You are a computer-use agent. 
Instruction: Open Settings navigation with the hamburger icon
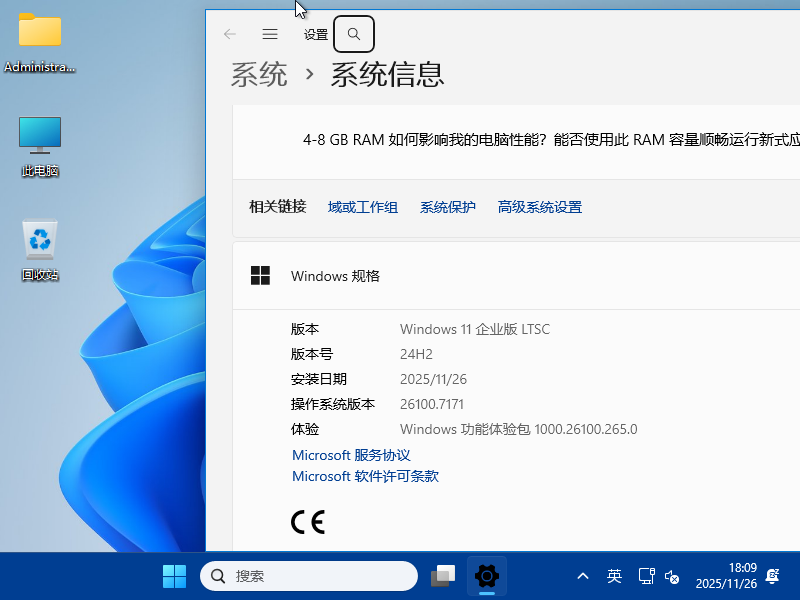click(269, 33)
